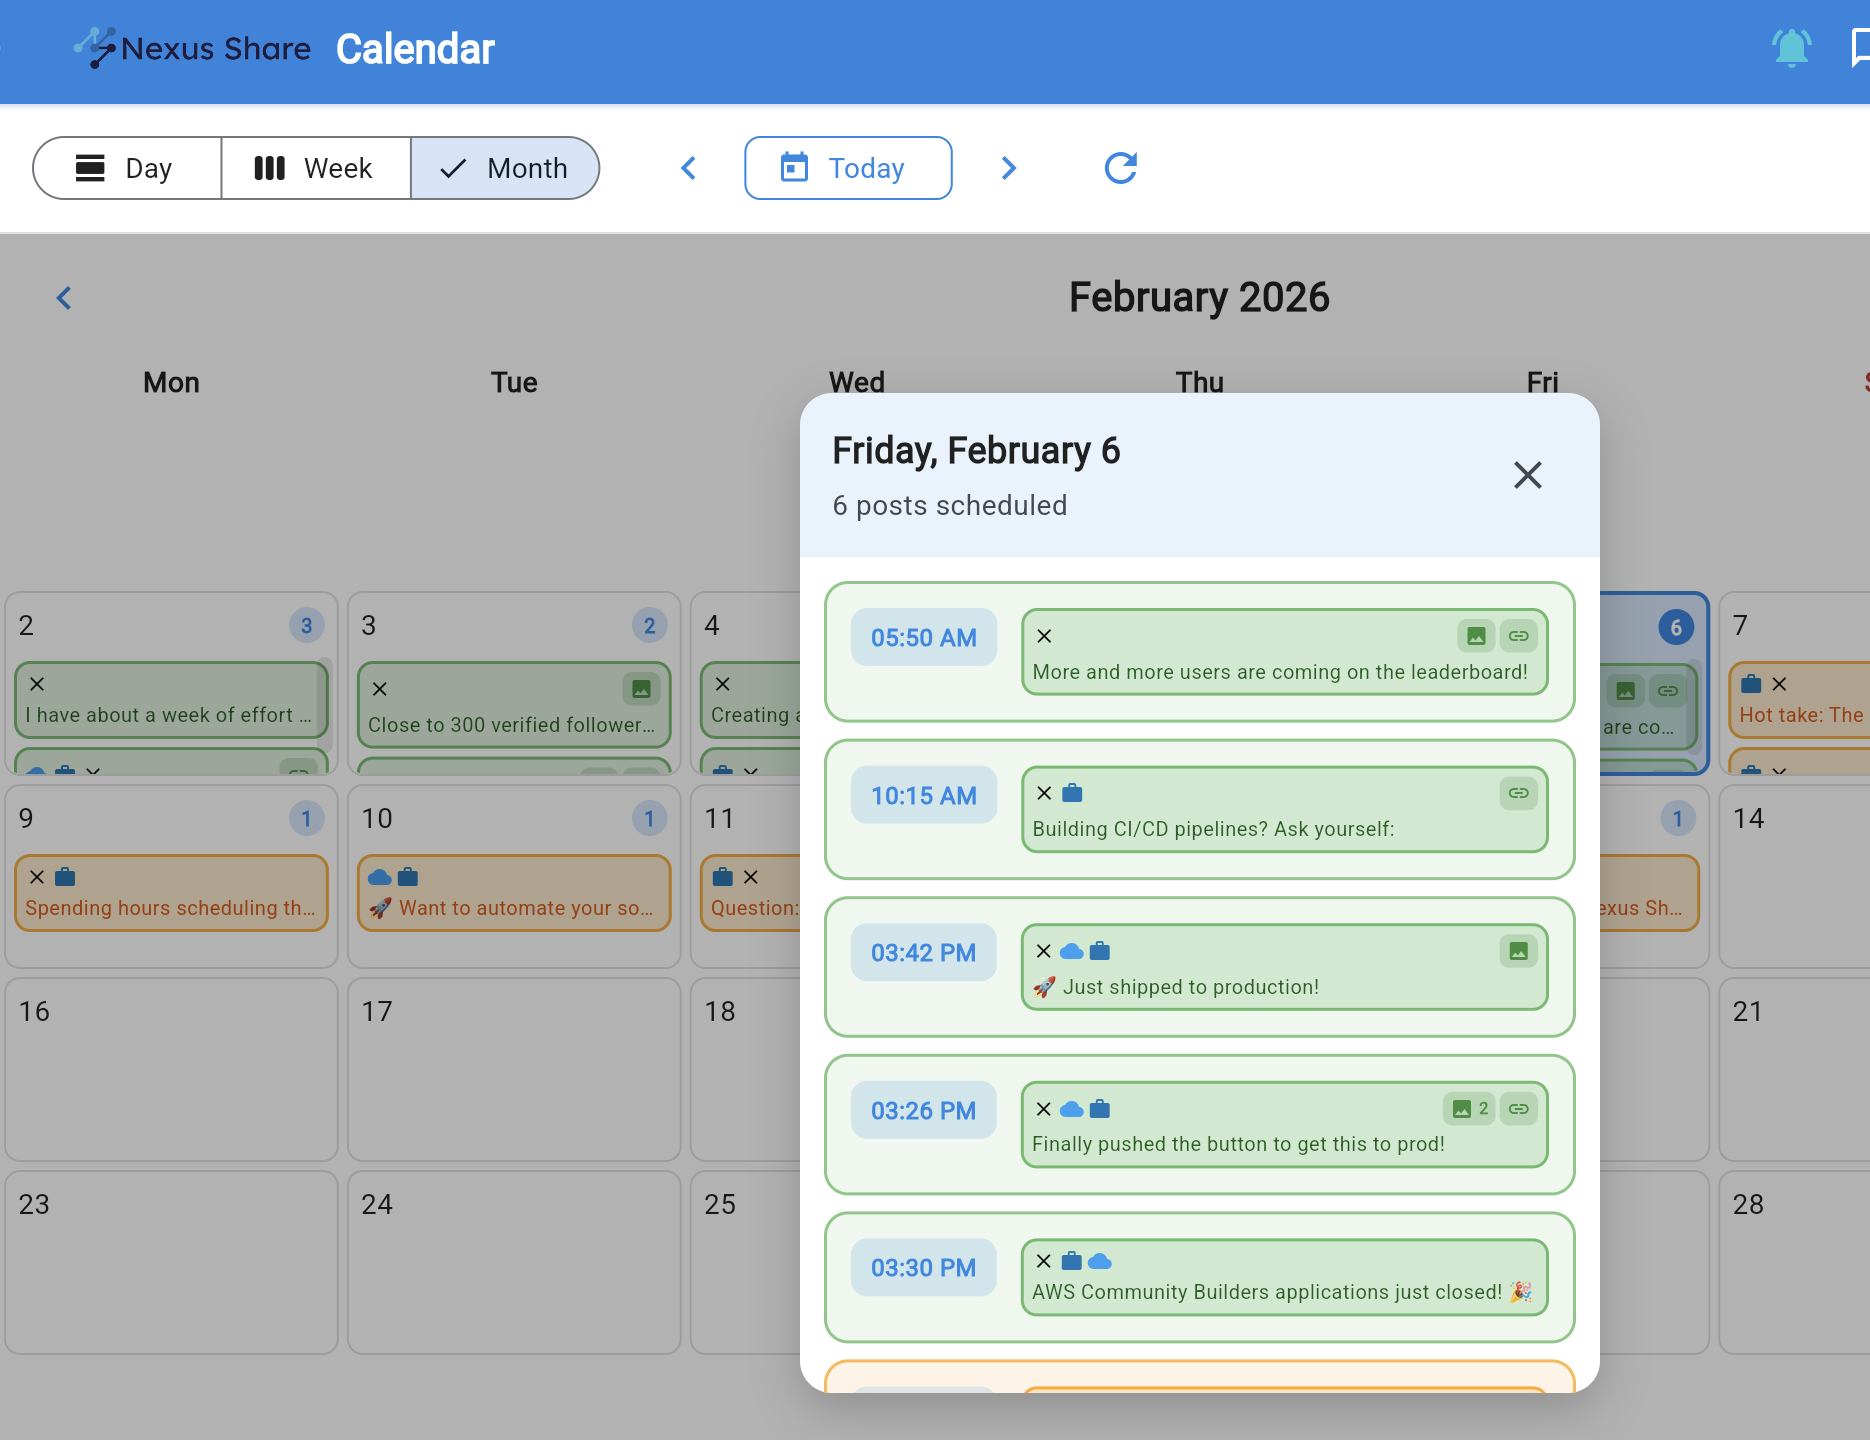Viewport: 1870px width, 1440px height.
Task: Switch to Week view
Action: click(x=315, y=168)
